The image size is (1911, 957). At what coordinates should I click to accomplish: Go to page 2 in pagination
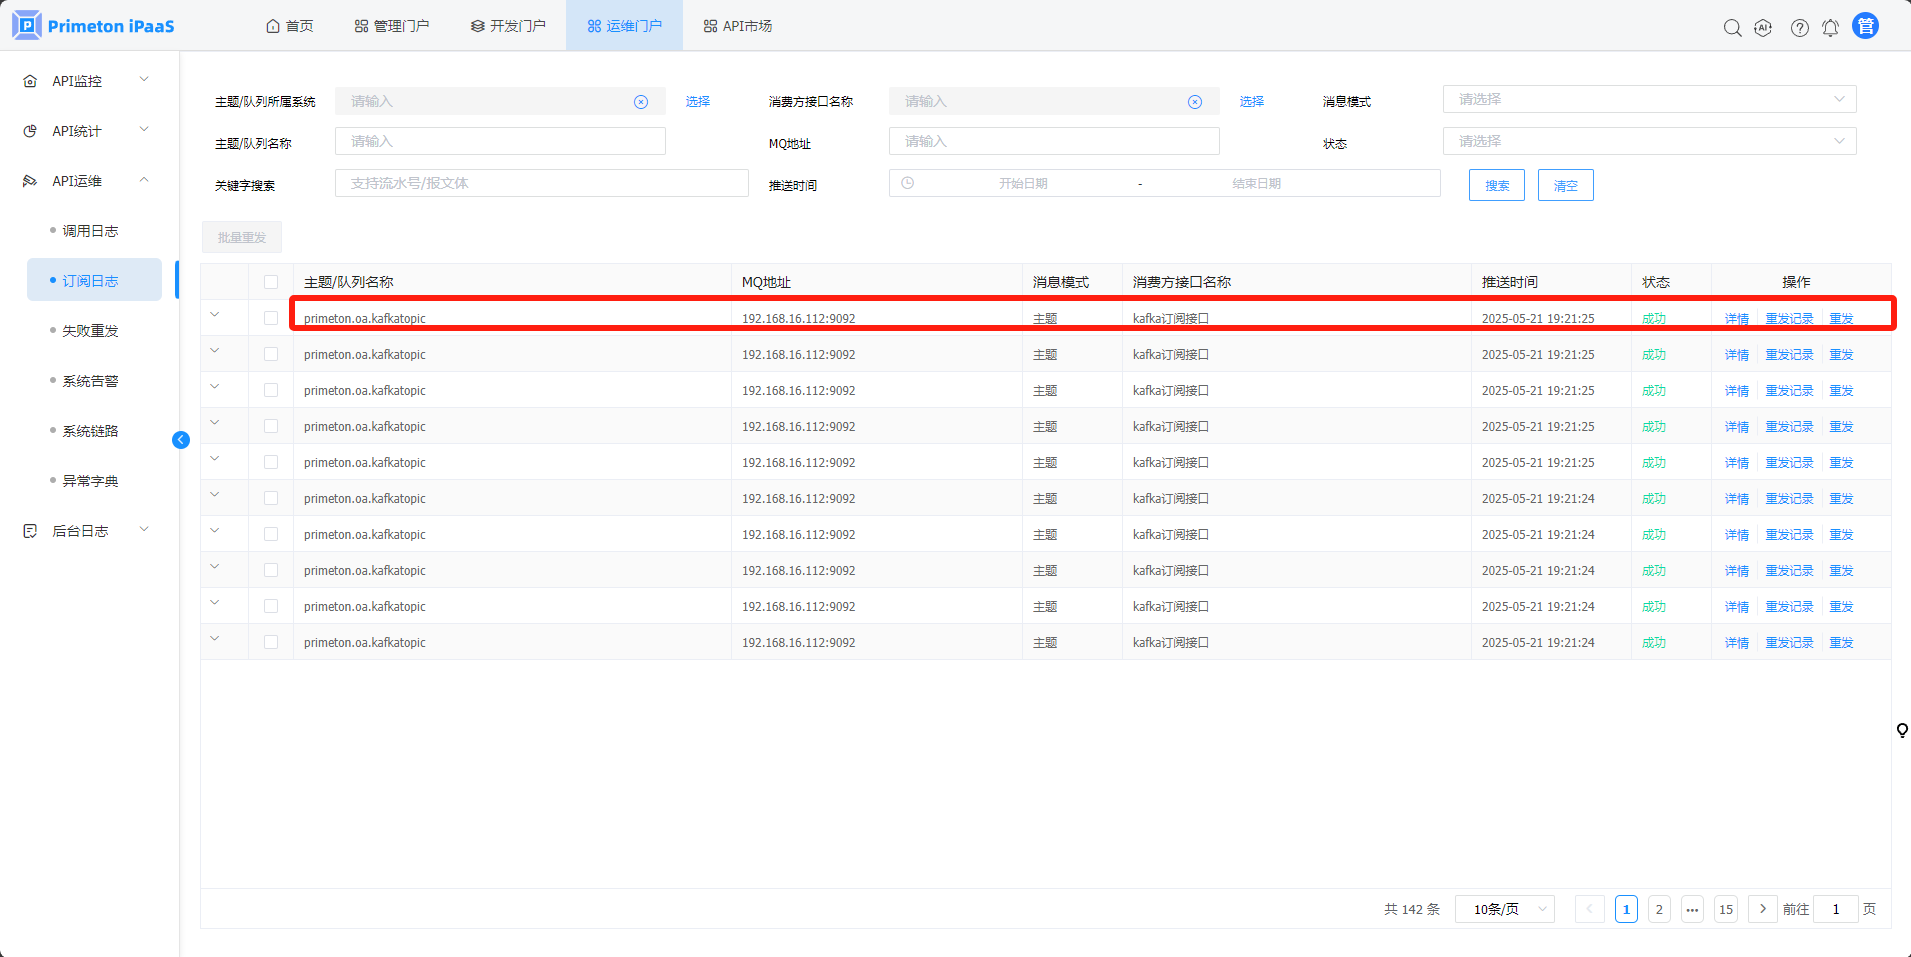pyautogui.click(x=1659, y=909)
